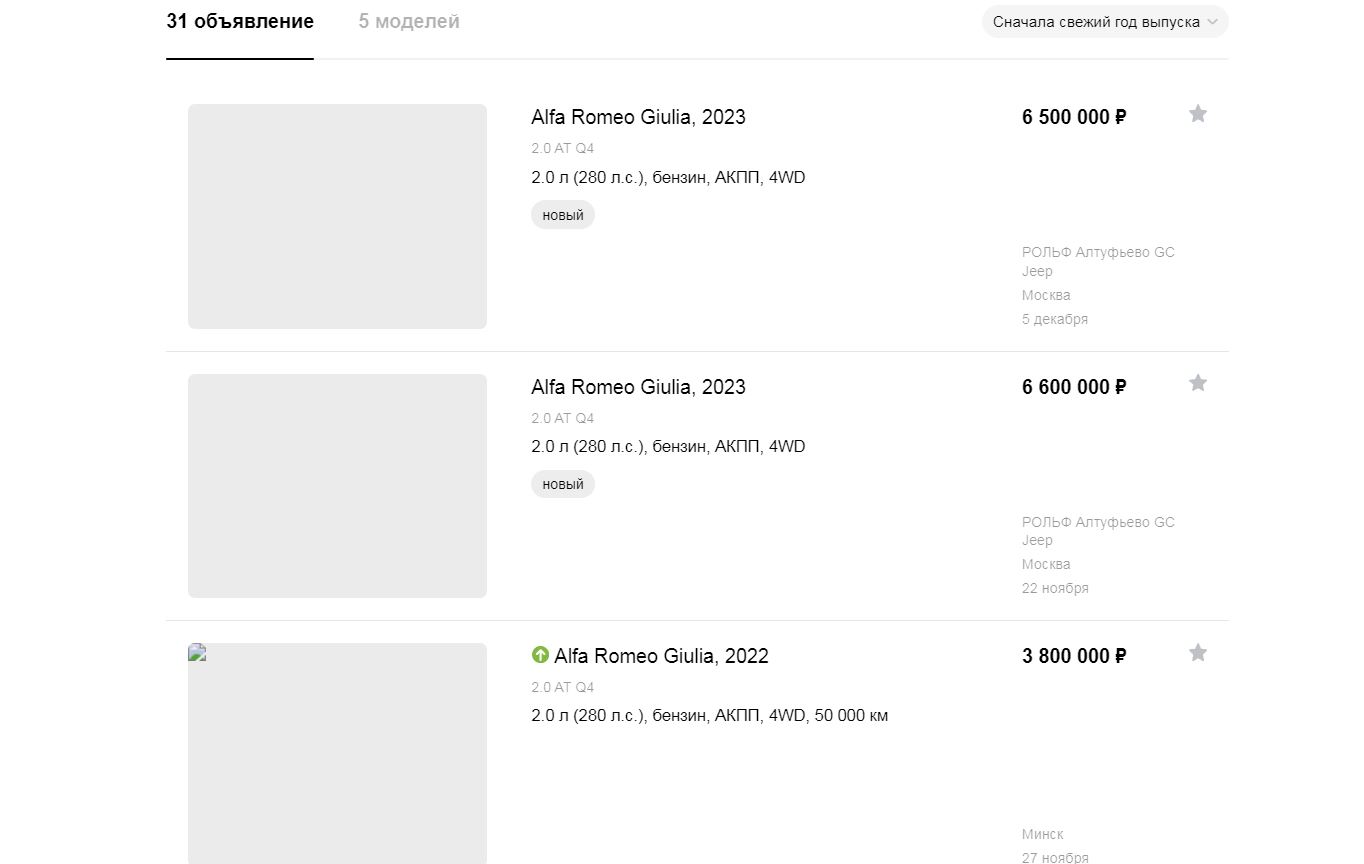Open sort dropdown 'Сначала свежий год выпуска'
Image resolution: width=1364 pixels, height=864 pixels.
point(1105,22)
